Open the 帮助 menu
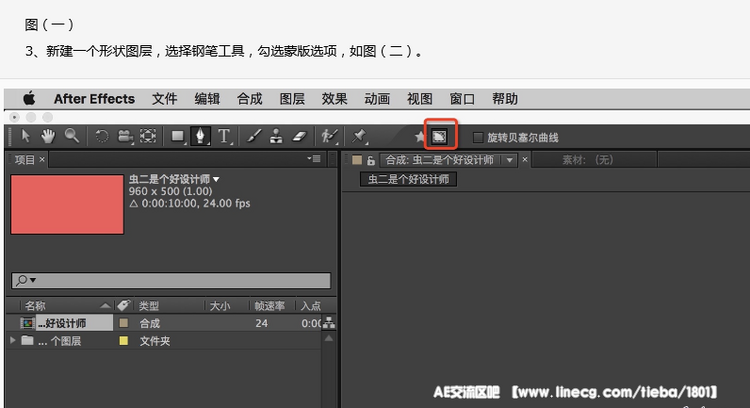The width and height of the screenshot is (750, 408). click(x=505, y=99)
